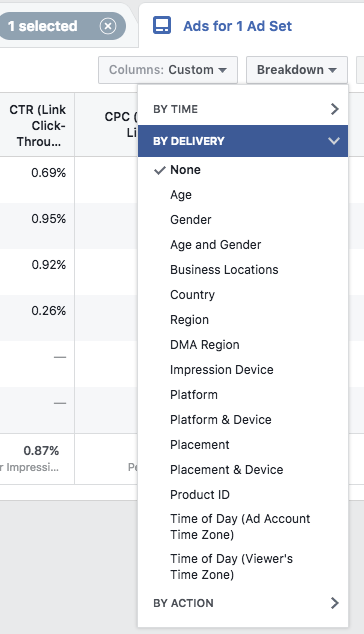Toggle the Breakdown dropdown button
Screen dimensions: 364x634
297,70
